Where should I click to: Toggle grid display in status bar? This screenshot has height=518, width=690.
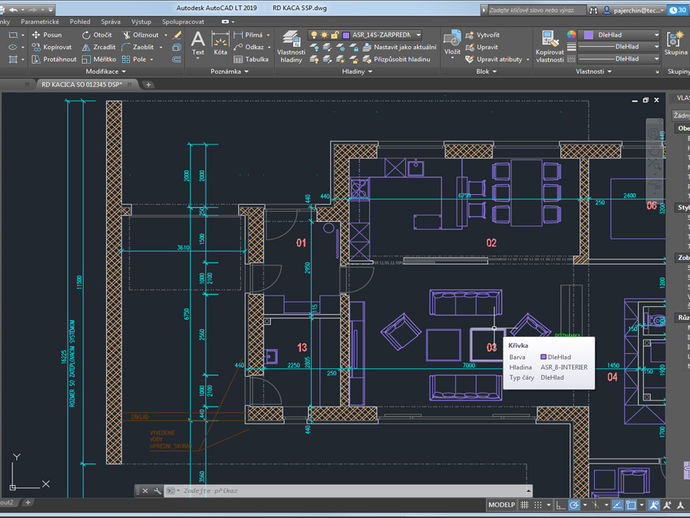pos(525,505)
